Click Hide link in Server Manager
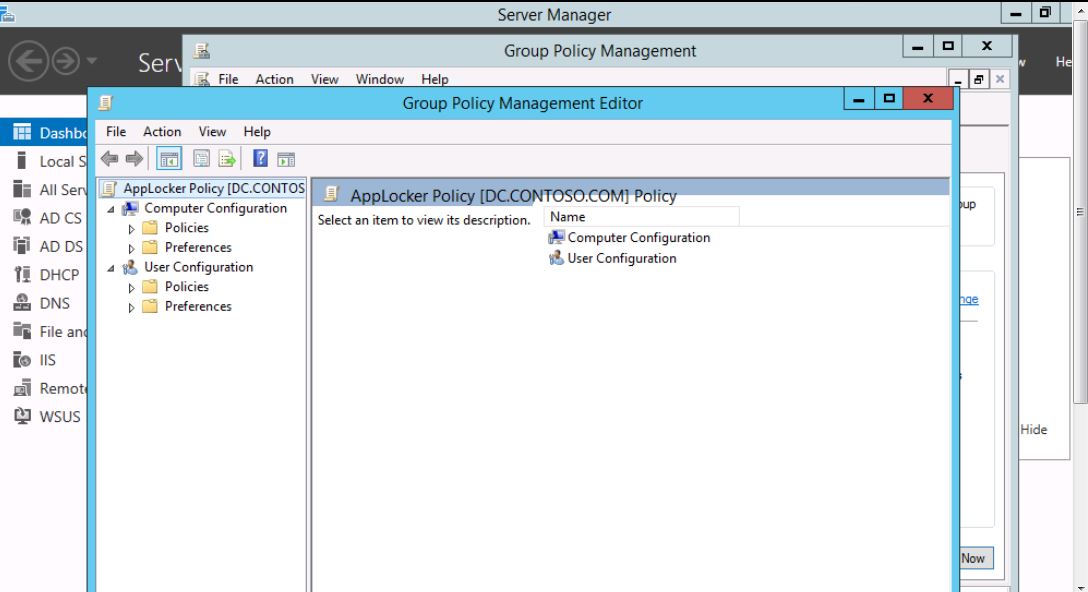1088x592 pixels. coord(1033,430)
